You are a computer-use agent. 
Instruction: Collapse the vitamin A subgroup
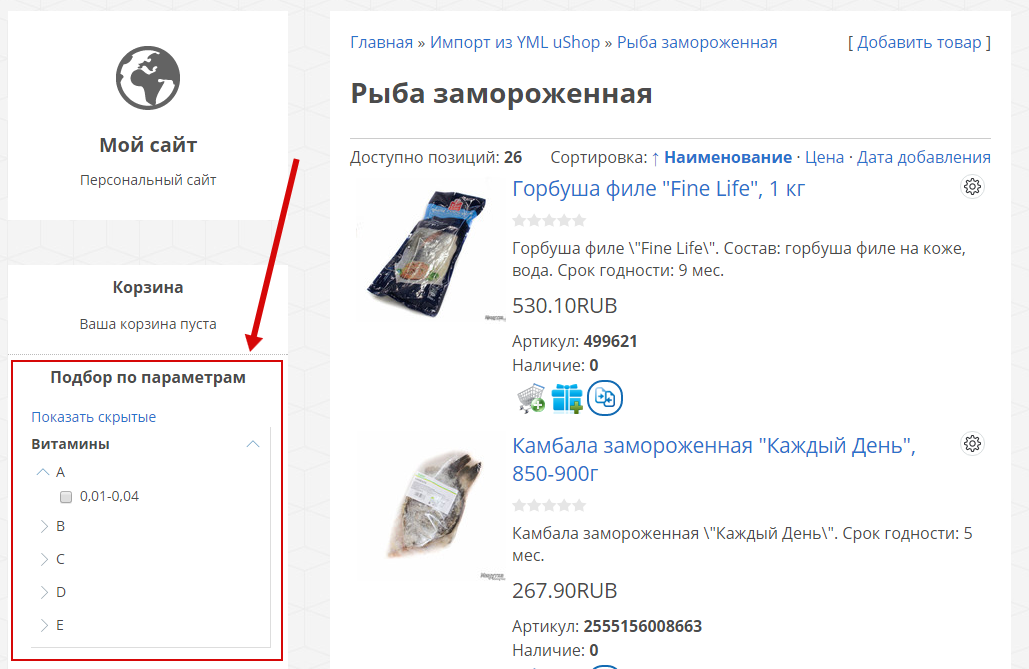[43, 472]
